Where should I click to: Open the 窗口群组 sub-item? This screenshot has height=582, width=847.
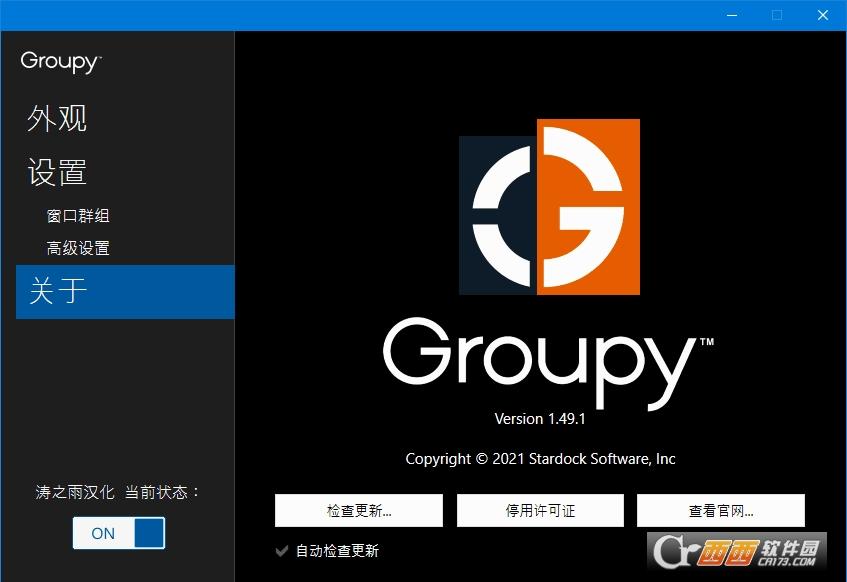[78, 216]
